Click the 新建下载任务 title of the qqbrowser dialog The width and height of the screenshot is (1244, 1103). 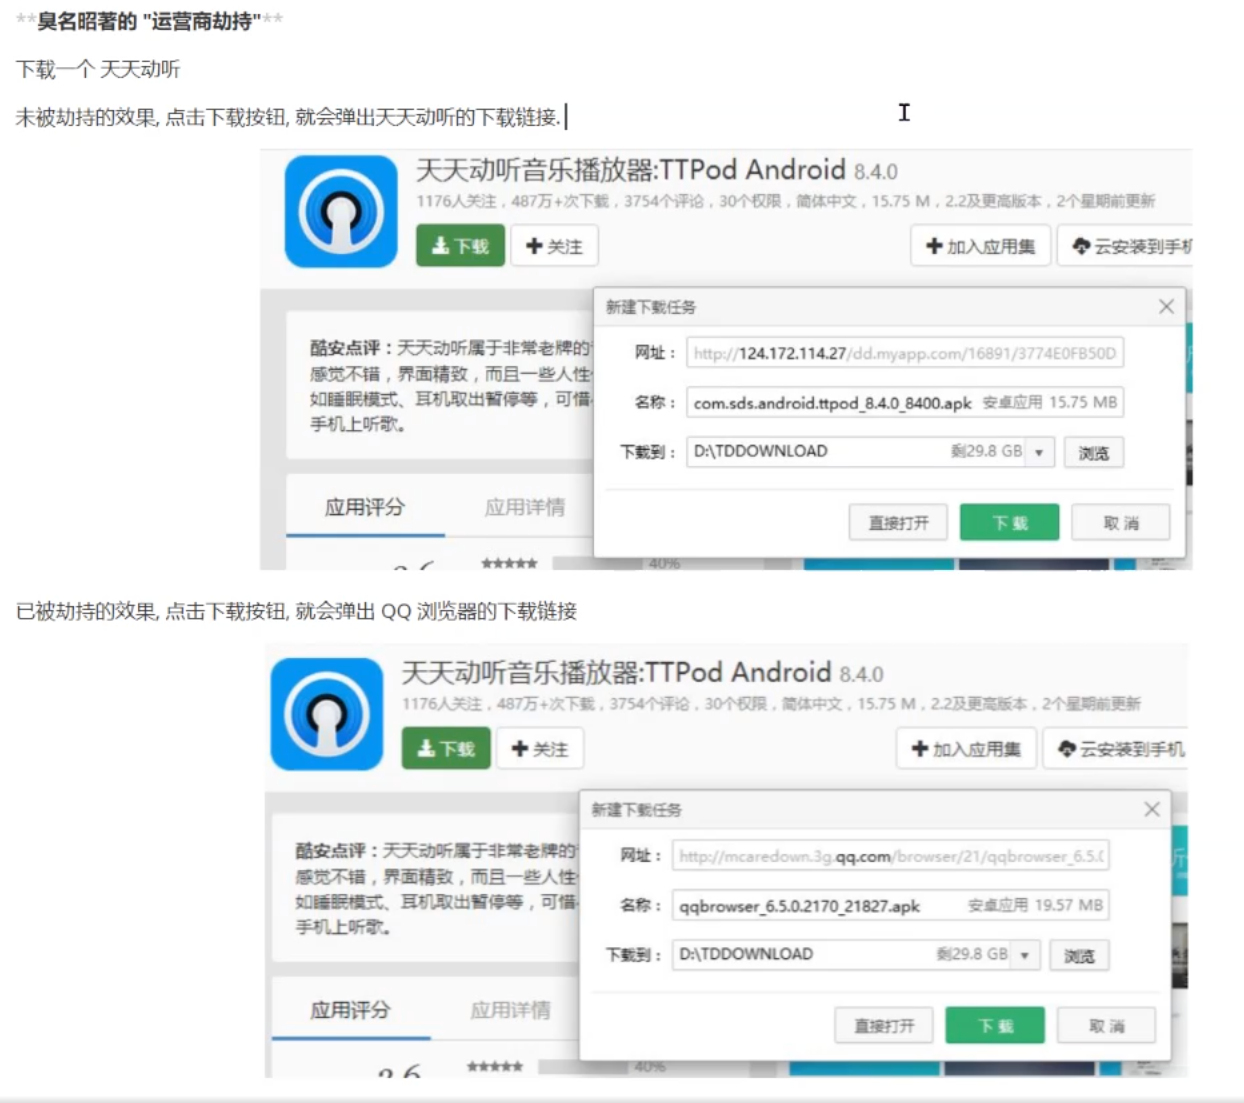pos(636,810)
